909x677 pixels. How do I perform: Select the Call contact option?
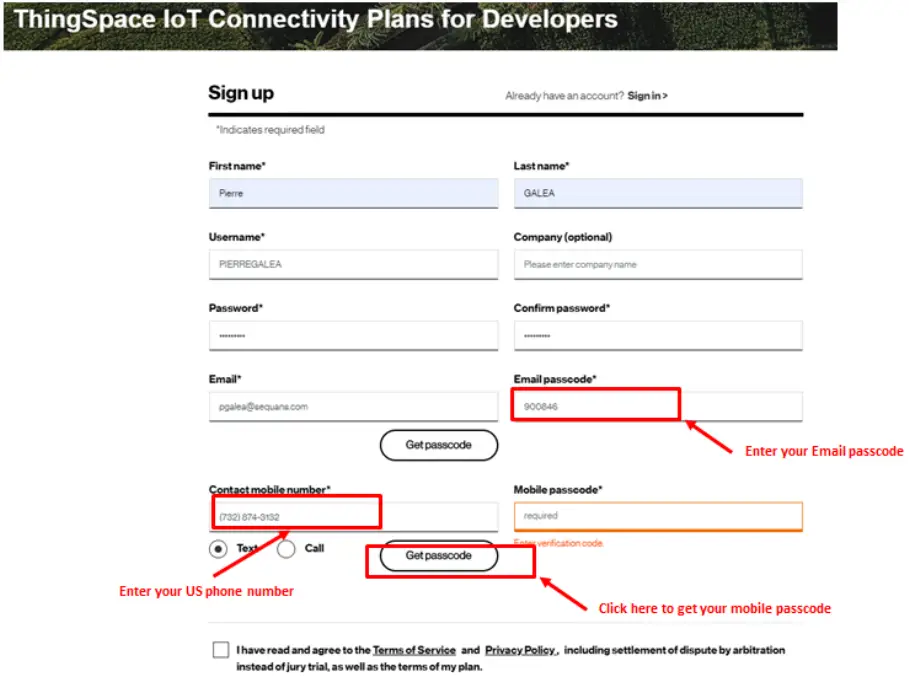tap(286, 548)
